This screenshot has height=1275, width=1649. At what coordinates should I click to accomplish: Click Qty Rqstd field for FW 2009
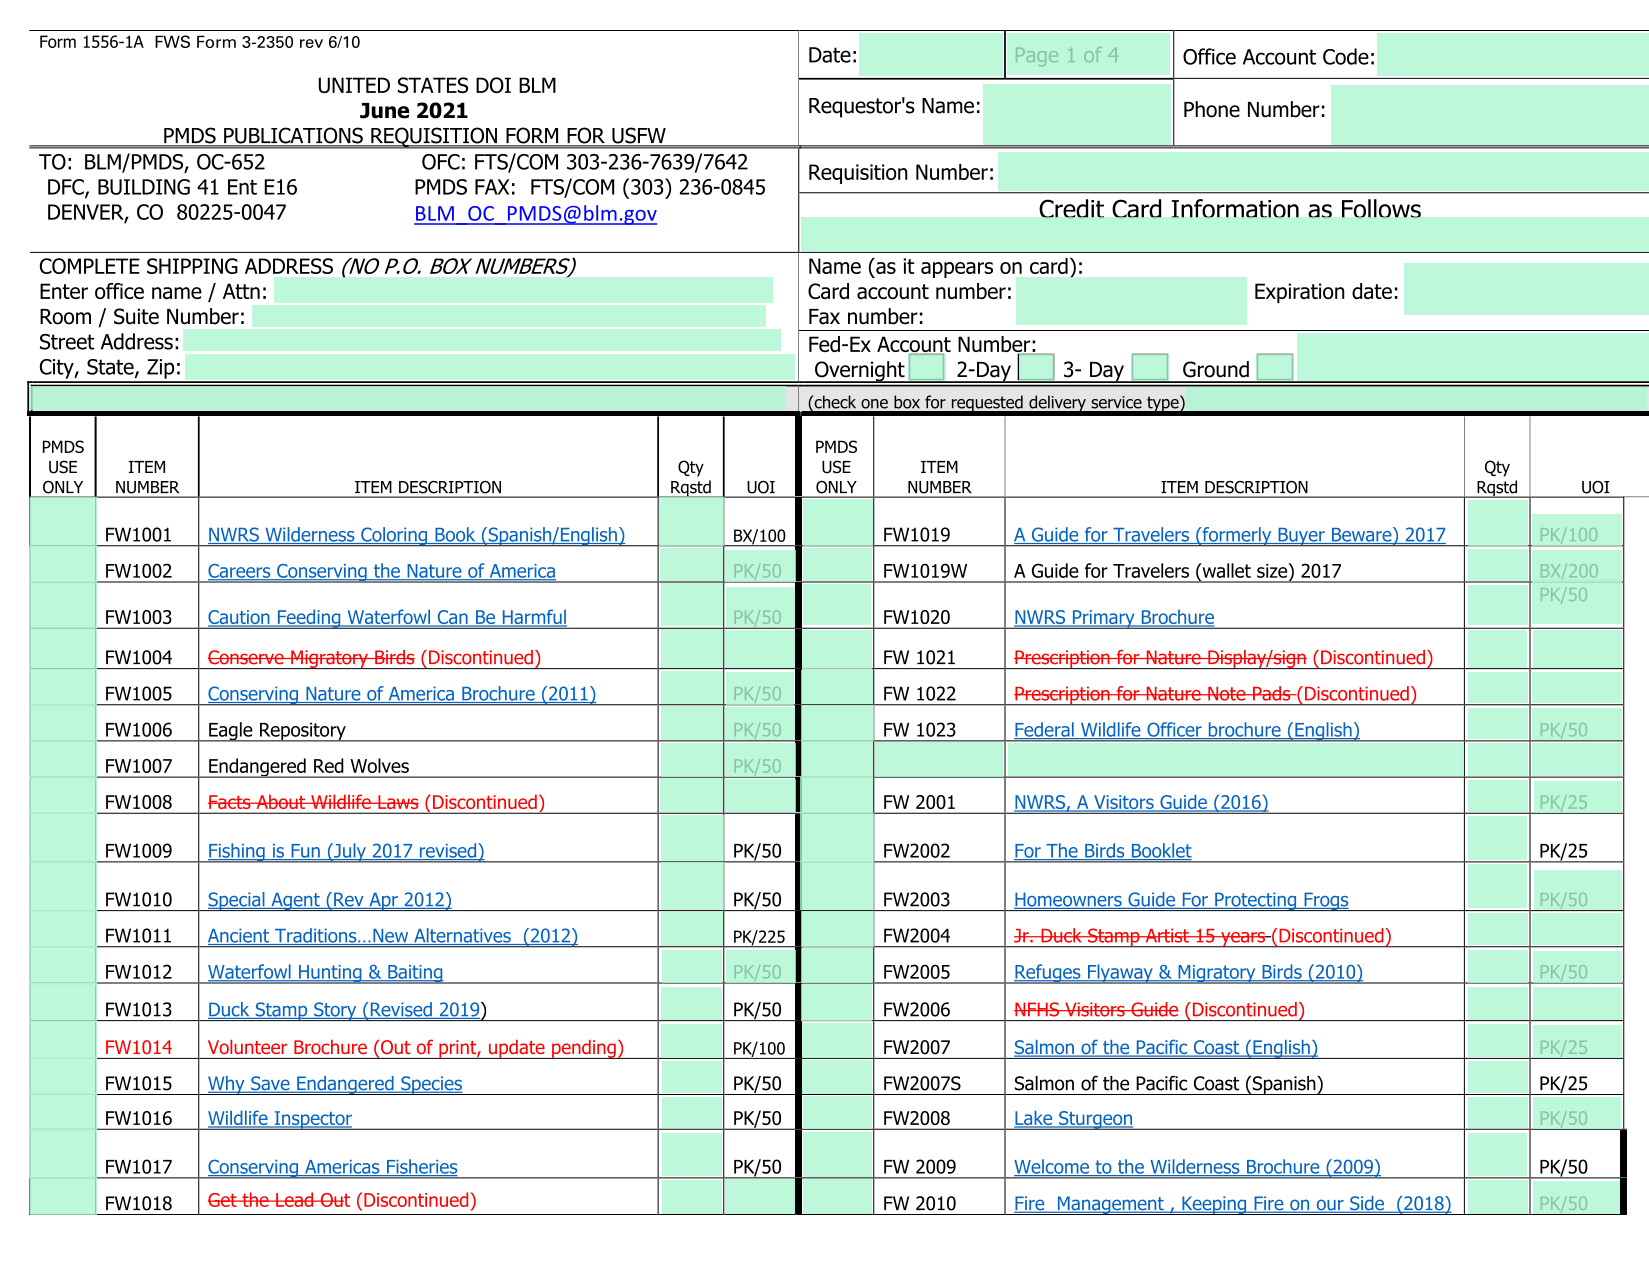tap(1497, 1155)
